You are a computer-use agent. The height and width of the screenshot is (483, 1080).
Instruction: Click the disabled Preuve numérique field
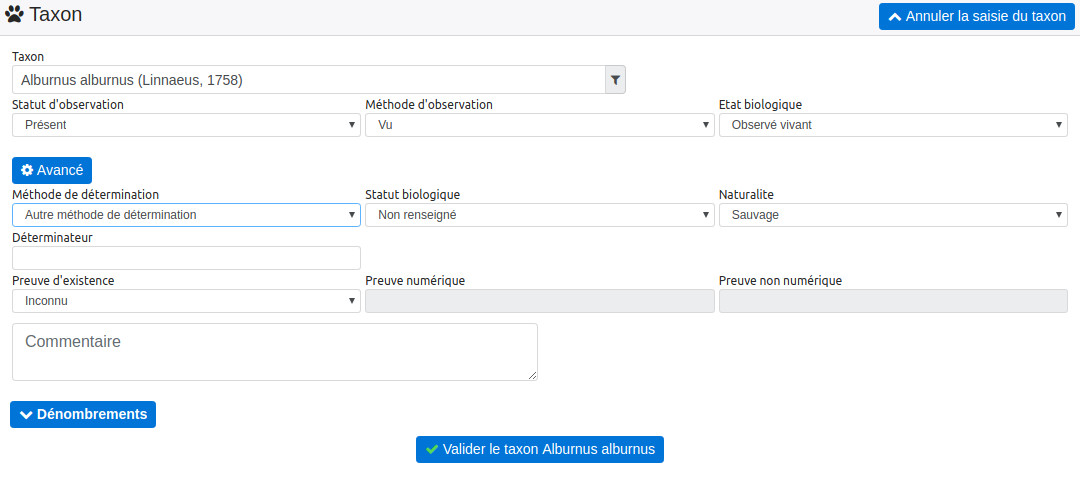(539, 301)
